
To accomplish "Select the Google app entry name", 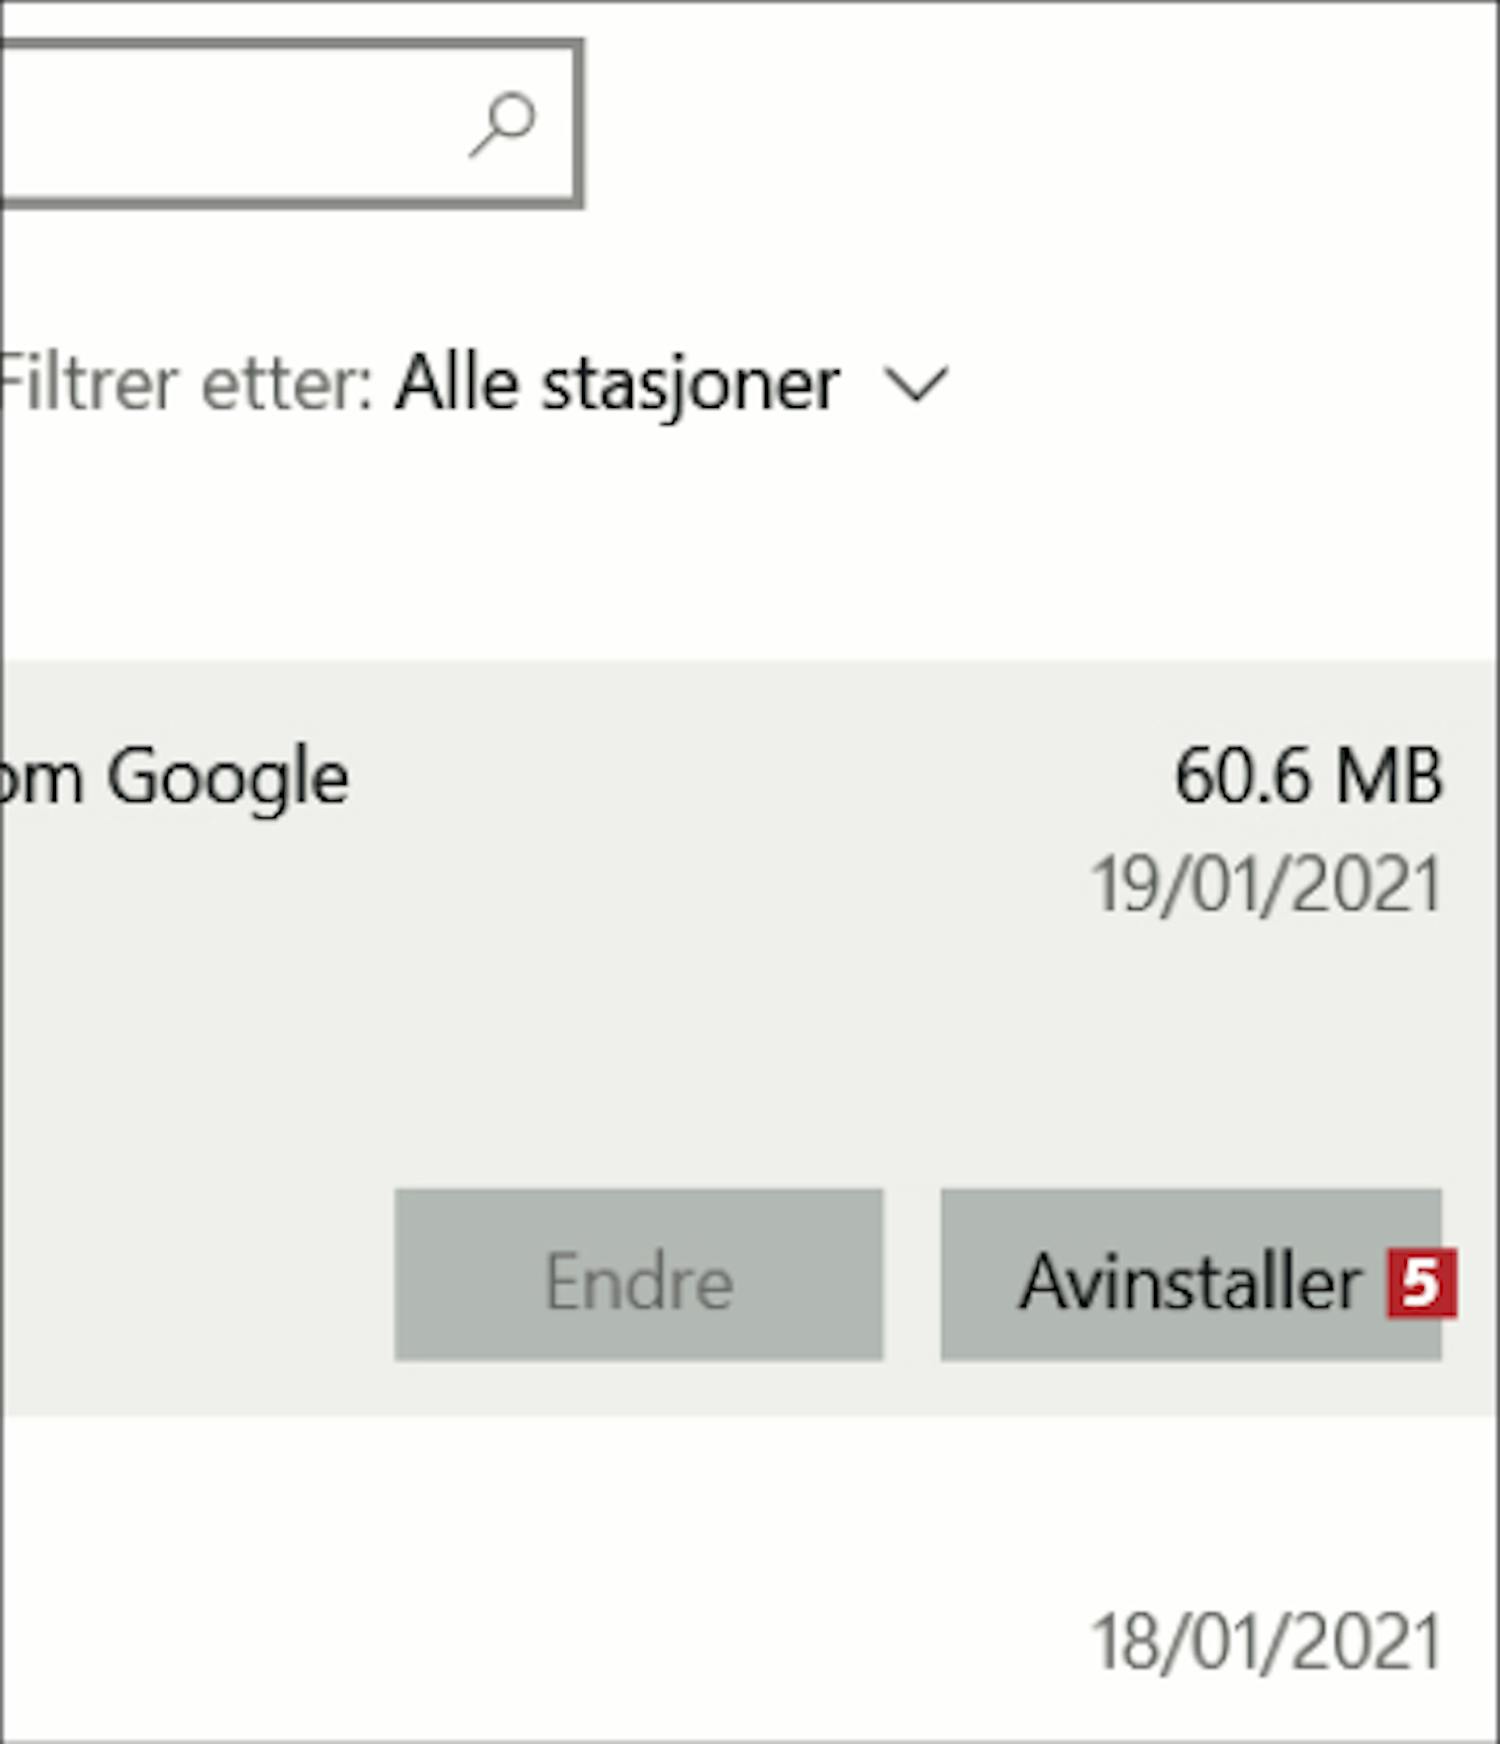I will click(x=175, y=778).
